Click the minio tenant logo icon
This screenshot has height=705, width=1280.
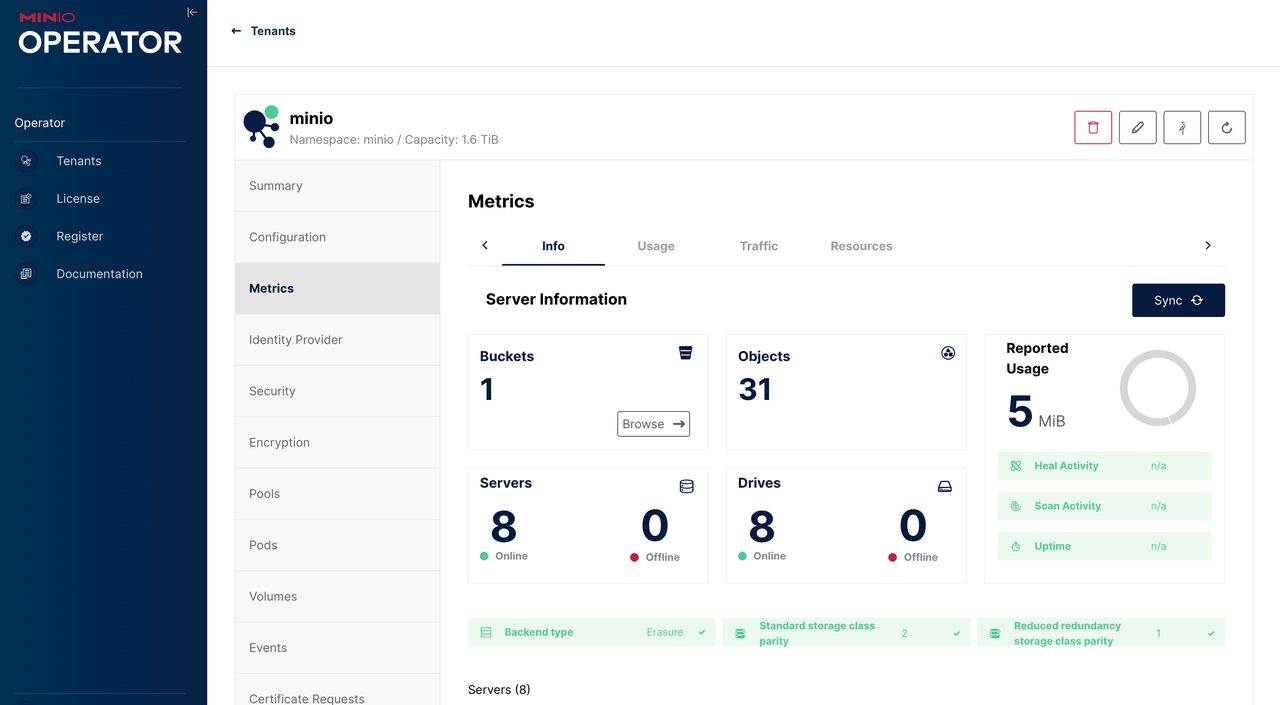point(261,127)
